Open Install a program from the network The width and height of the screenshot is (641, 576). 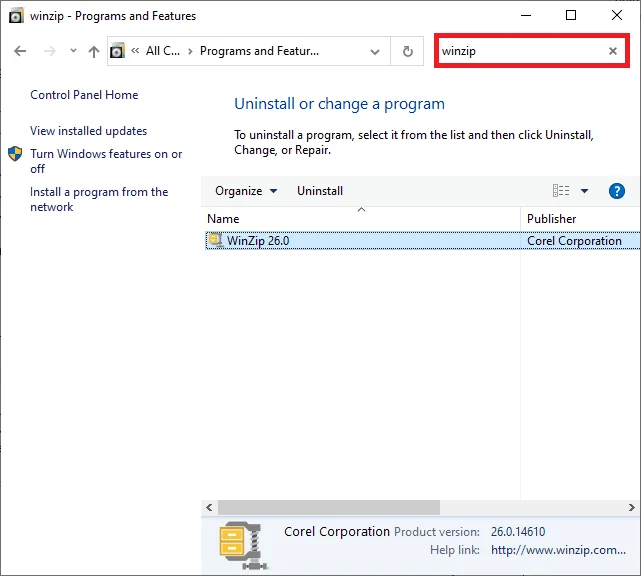(x=99, y=199)
